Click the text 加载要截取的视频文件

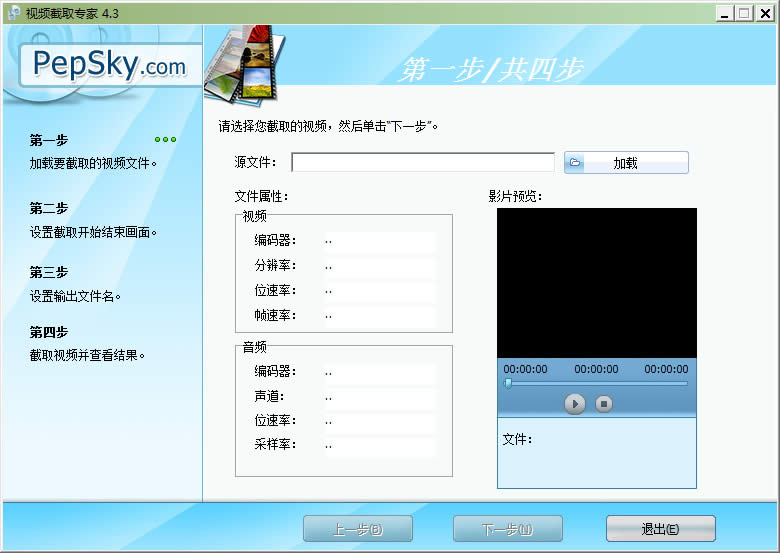(93, 163)
